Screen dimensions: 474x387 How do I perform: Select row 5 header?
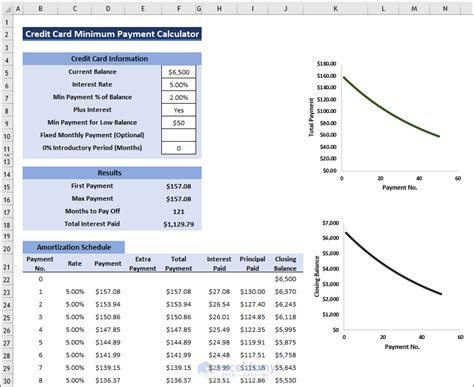coord(7,72)
